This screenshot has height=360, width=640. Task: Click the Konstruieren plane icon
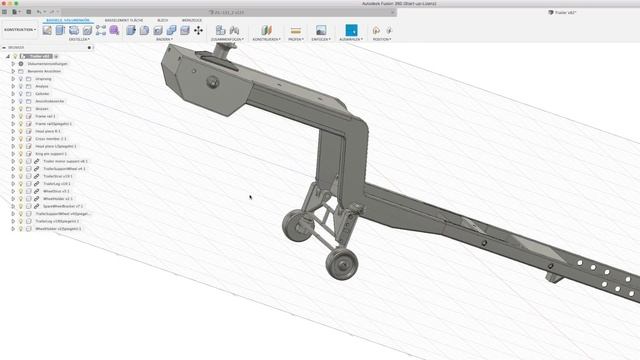point(267,30)
